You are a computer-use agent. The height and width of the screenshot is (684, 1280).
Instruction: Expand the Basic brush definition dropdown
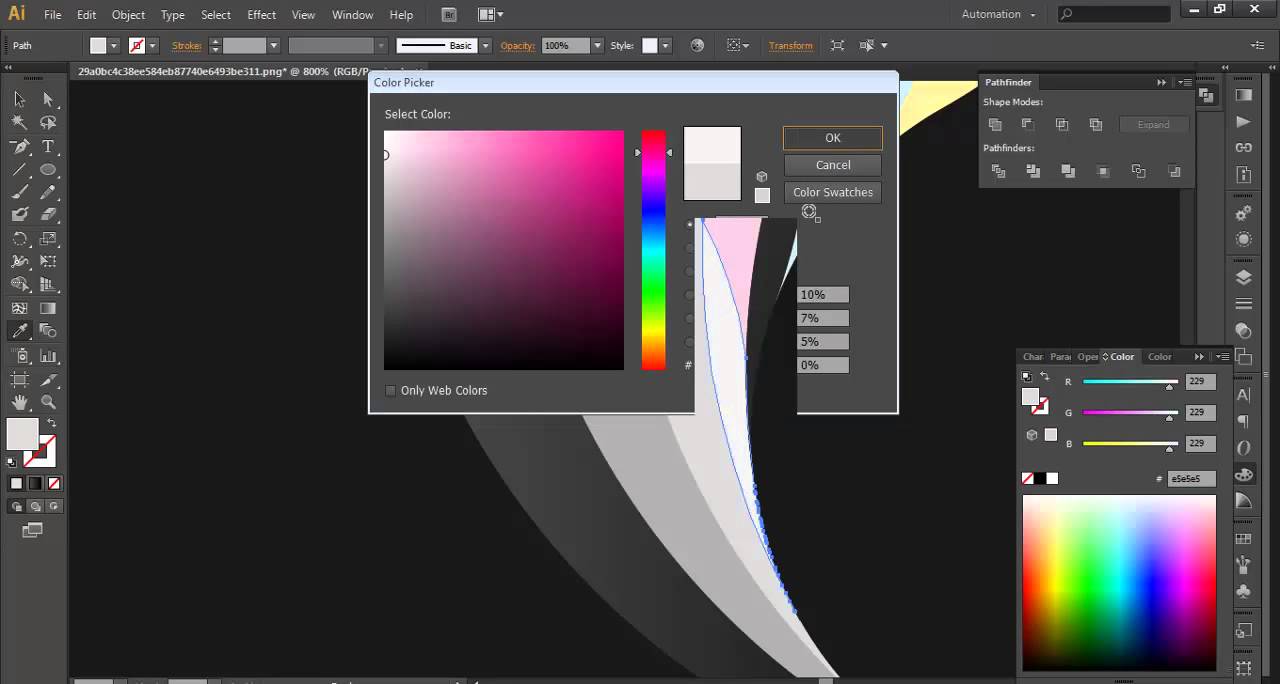pyautogui.click(x=485, y=46)
